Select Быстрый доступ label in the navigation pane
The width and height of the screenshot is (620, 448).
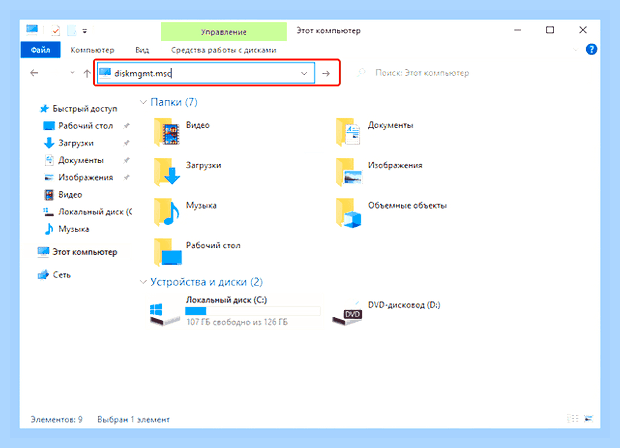(85, 108)
